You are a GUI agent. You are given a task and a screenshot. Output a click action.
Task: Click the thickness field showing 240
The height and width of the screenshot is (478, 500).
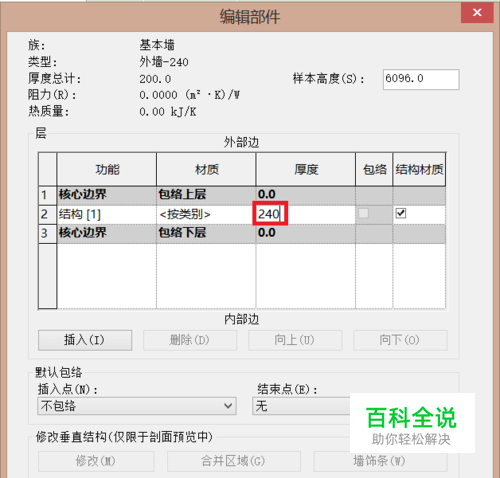point(305,214)
